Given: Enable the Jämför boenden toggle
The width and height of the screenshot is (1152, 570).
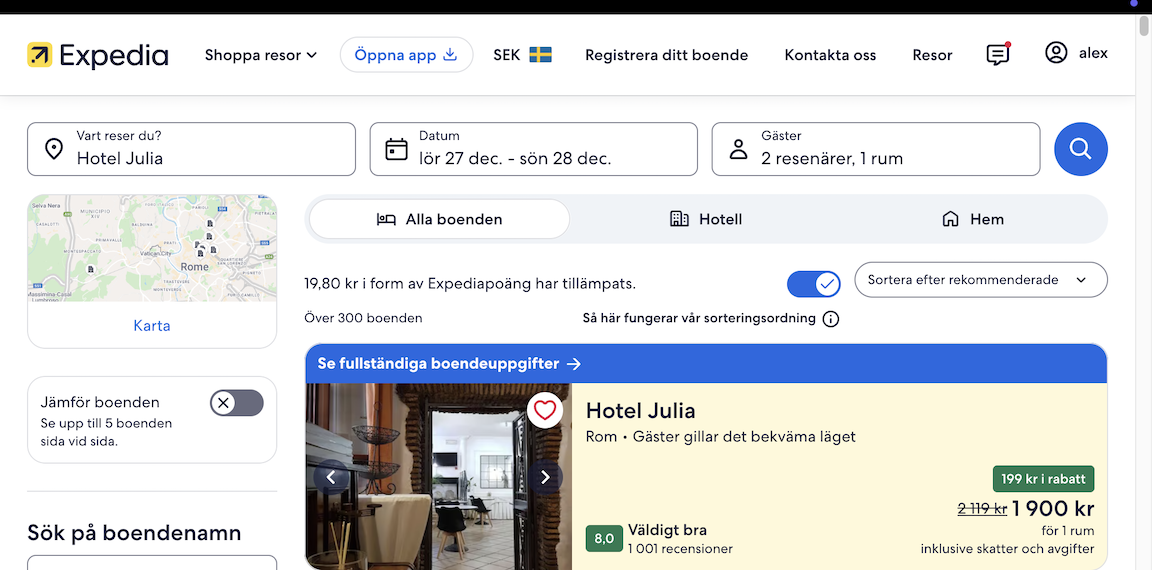Looking at the screenshot, I should (x=237, y=403).
